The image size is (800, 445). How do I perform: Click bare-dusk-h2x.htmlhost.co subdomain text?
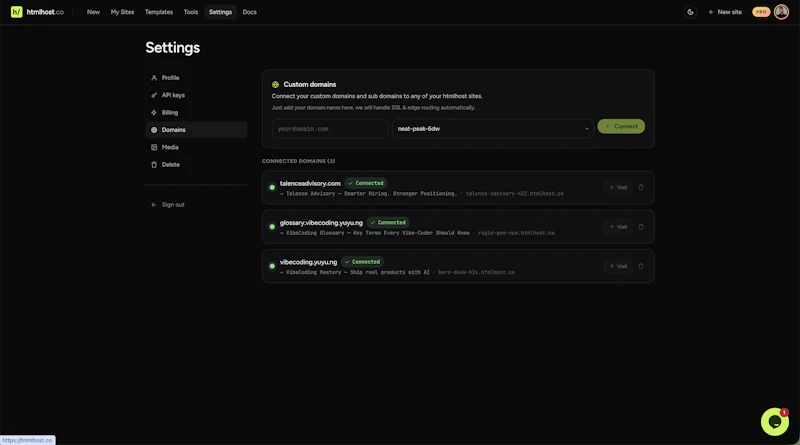click(x=477, y=272)
